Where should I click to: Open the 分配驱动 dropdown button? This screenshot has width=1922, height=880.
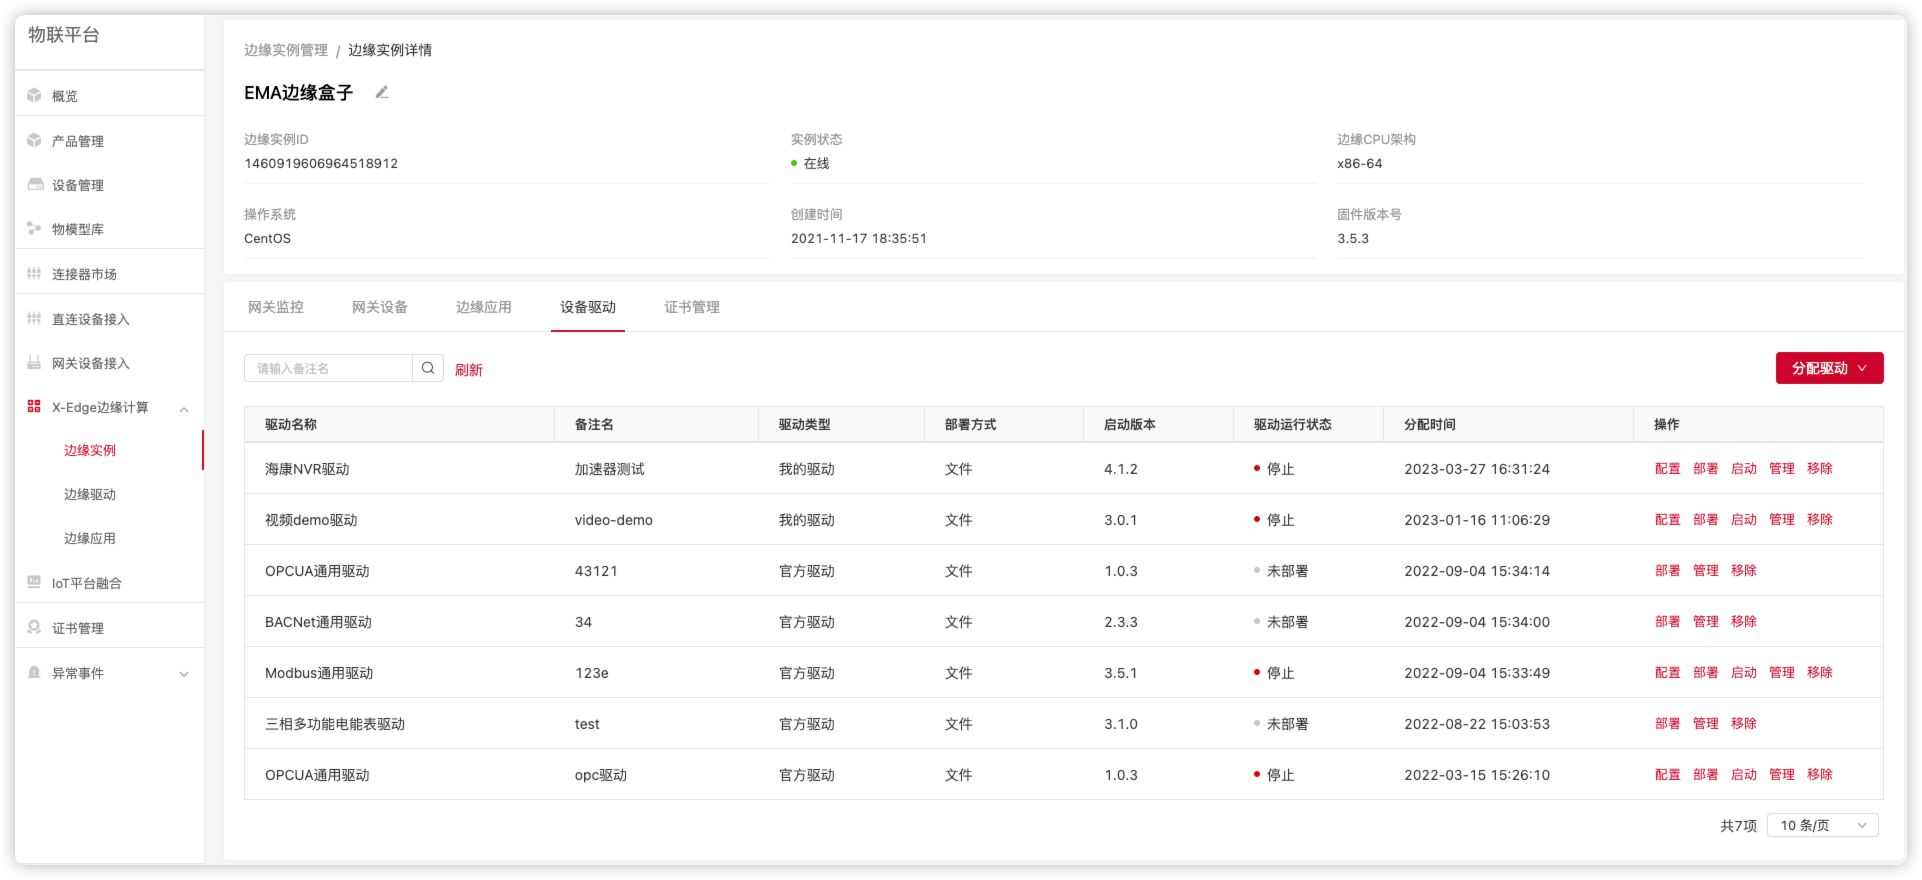1829,368
